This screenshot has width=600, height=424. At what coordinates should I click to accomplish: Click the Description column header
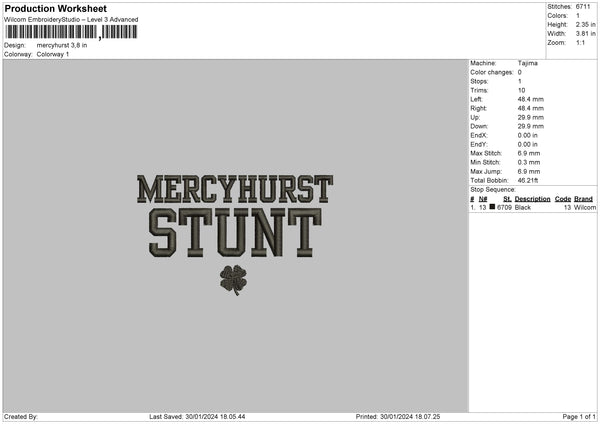(532, 199)
